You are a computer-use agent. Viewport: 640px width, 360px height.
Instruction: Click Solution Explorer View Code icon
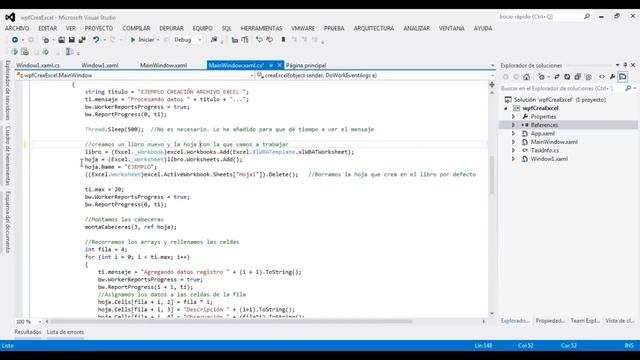[x=602, y=77]
